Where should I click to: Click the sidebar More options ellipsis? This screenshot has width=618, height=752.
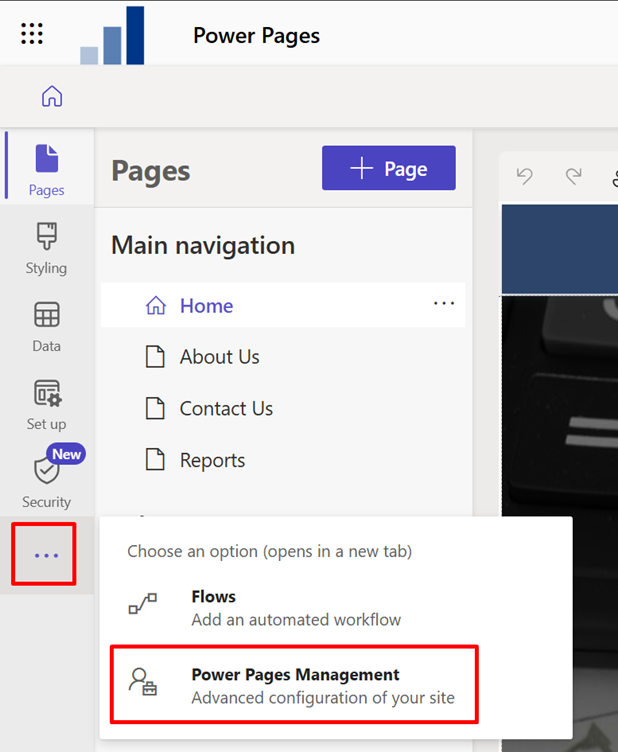[46, 555]
